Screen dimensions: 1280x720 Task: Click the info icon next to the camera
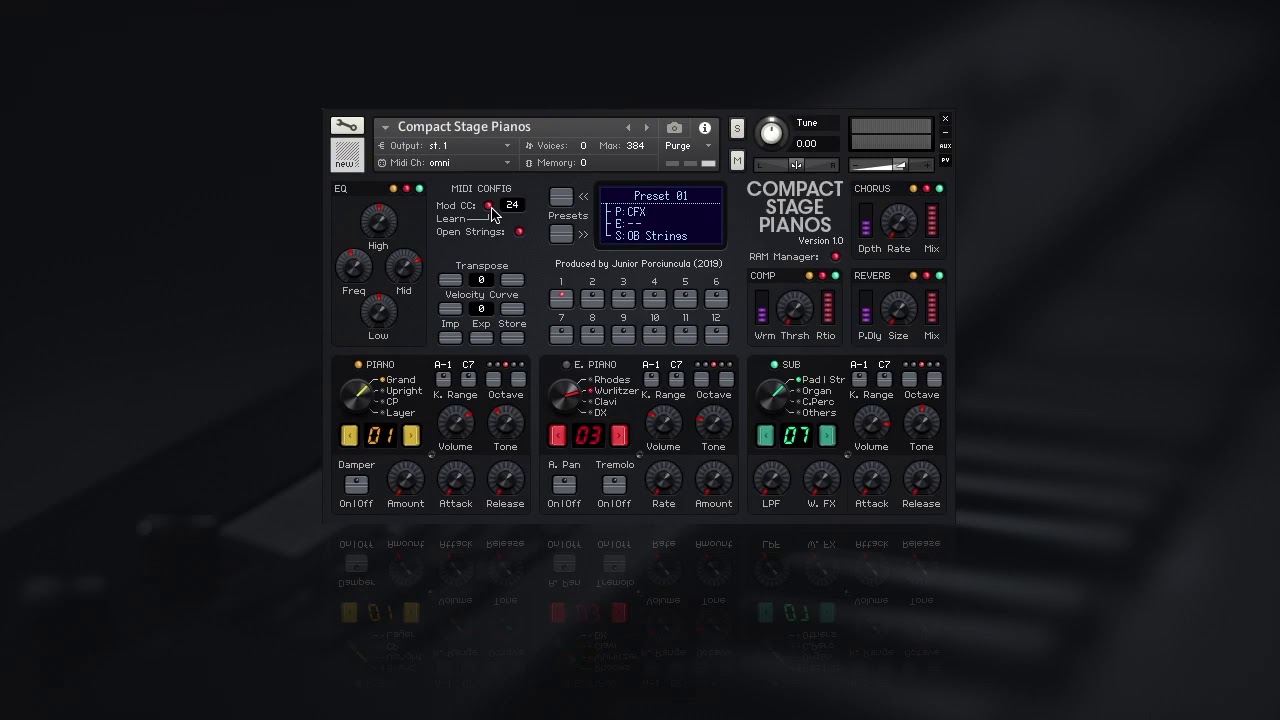tap(705, 128)
